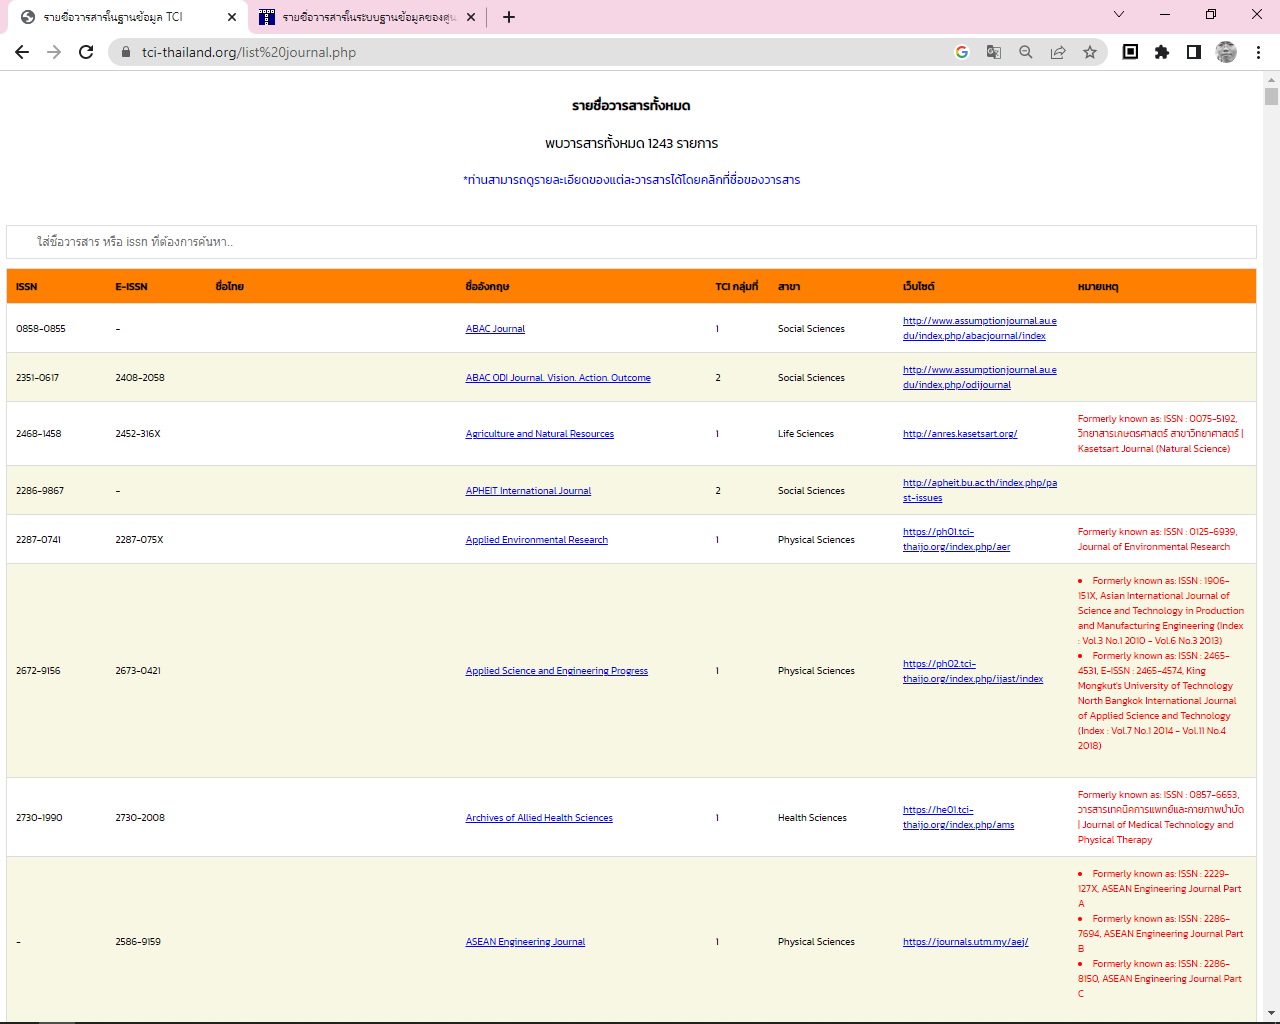Switch to the second browser tab
This screenshot has height=1024, width=1280.
pos(366,17)
